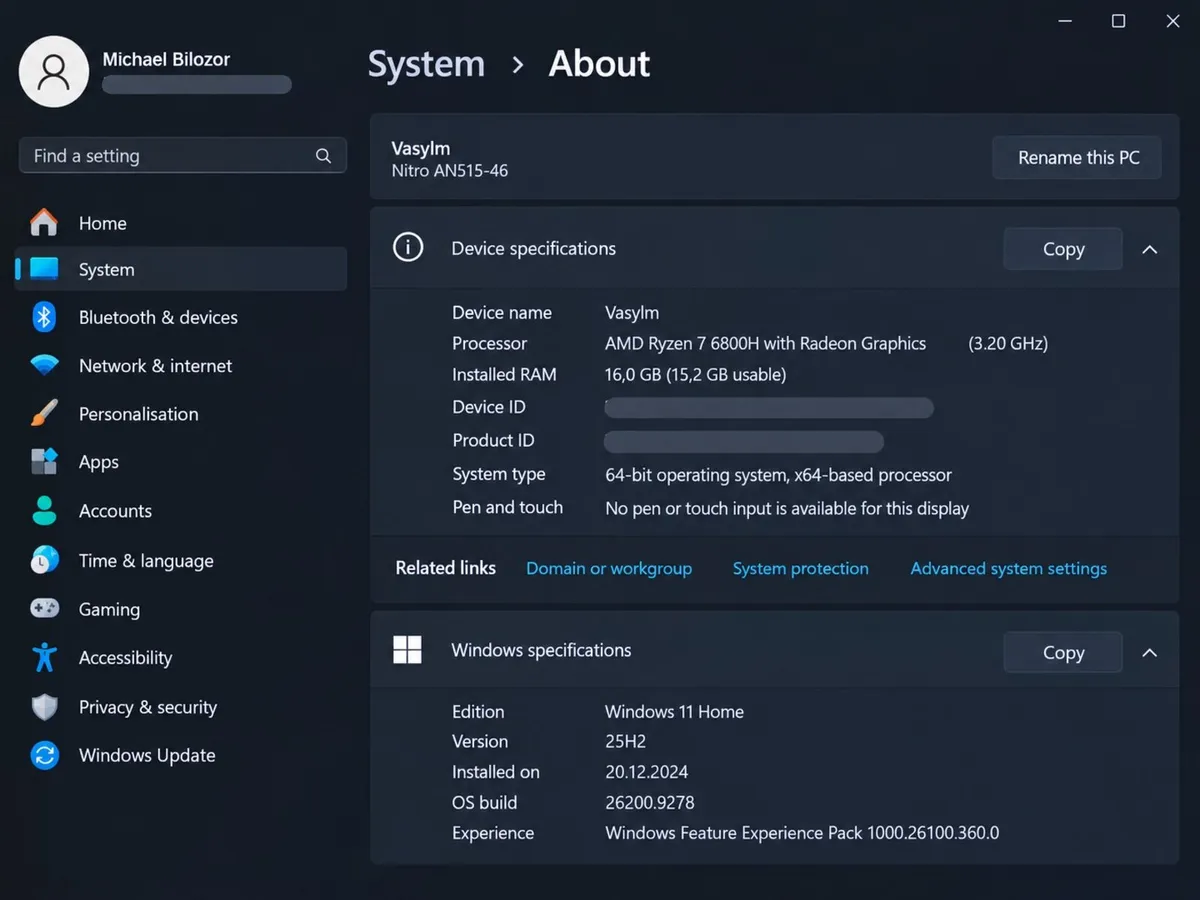This screenshot has height=900, width=1200.
Task: Click the version value 25H2
Action: click(x=625, y=741)
